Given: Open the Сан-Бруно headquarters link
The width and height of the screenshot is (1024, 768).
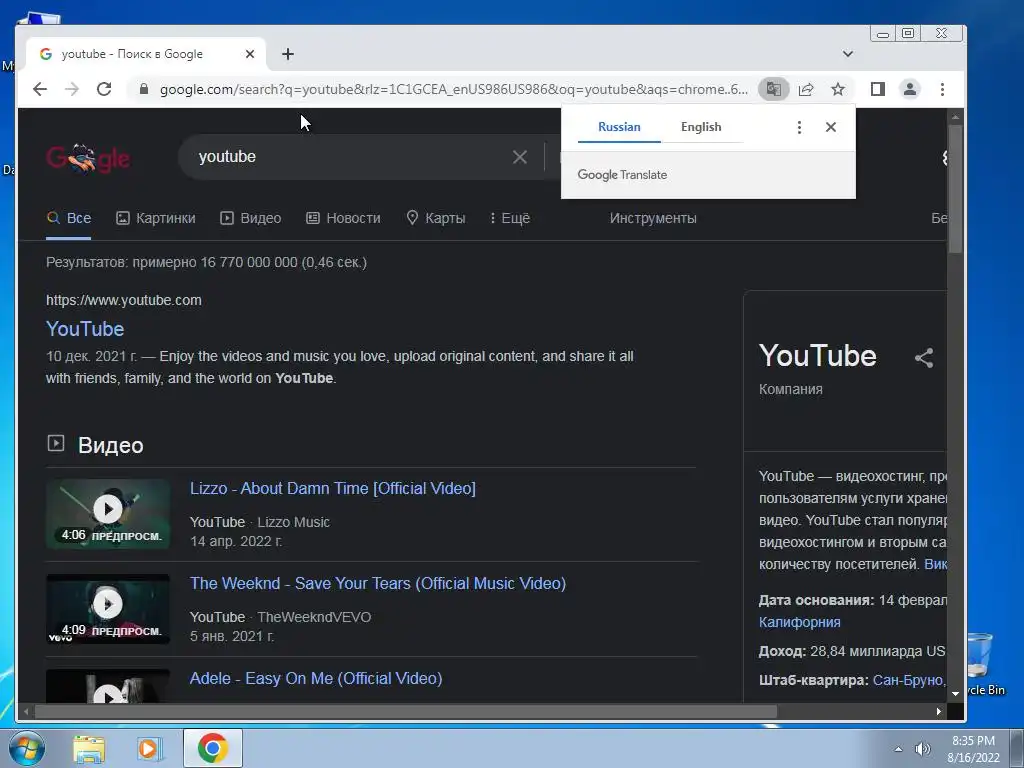Looking at the screenshot, I should coord(910,680).
